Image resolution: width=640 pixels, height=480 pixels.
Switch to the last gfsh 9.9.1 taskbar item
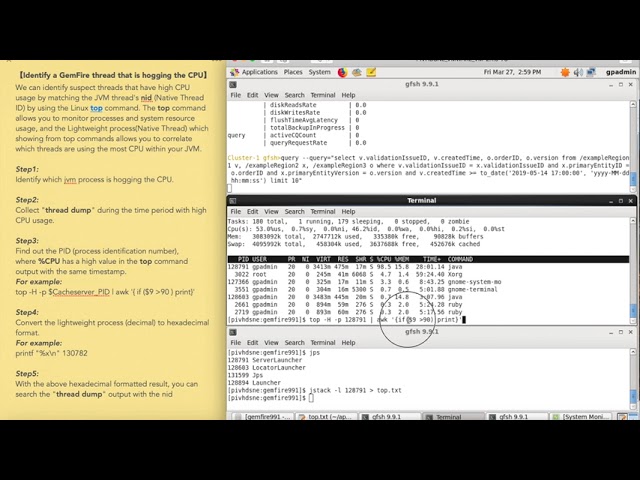click(x=517, y=416)
